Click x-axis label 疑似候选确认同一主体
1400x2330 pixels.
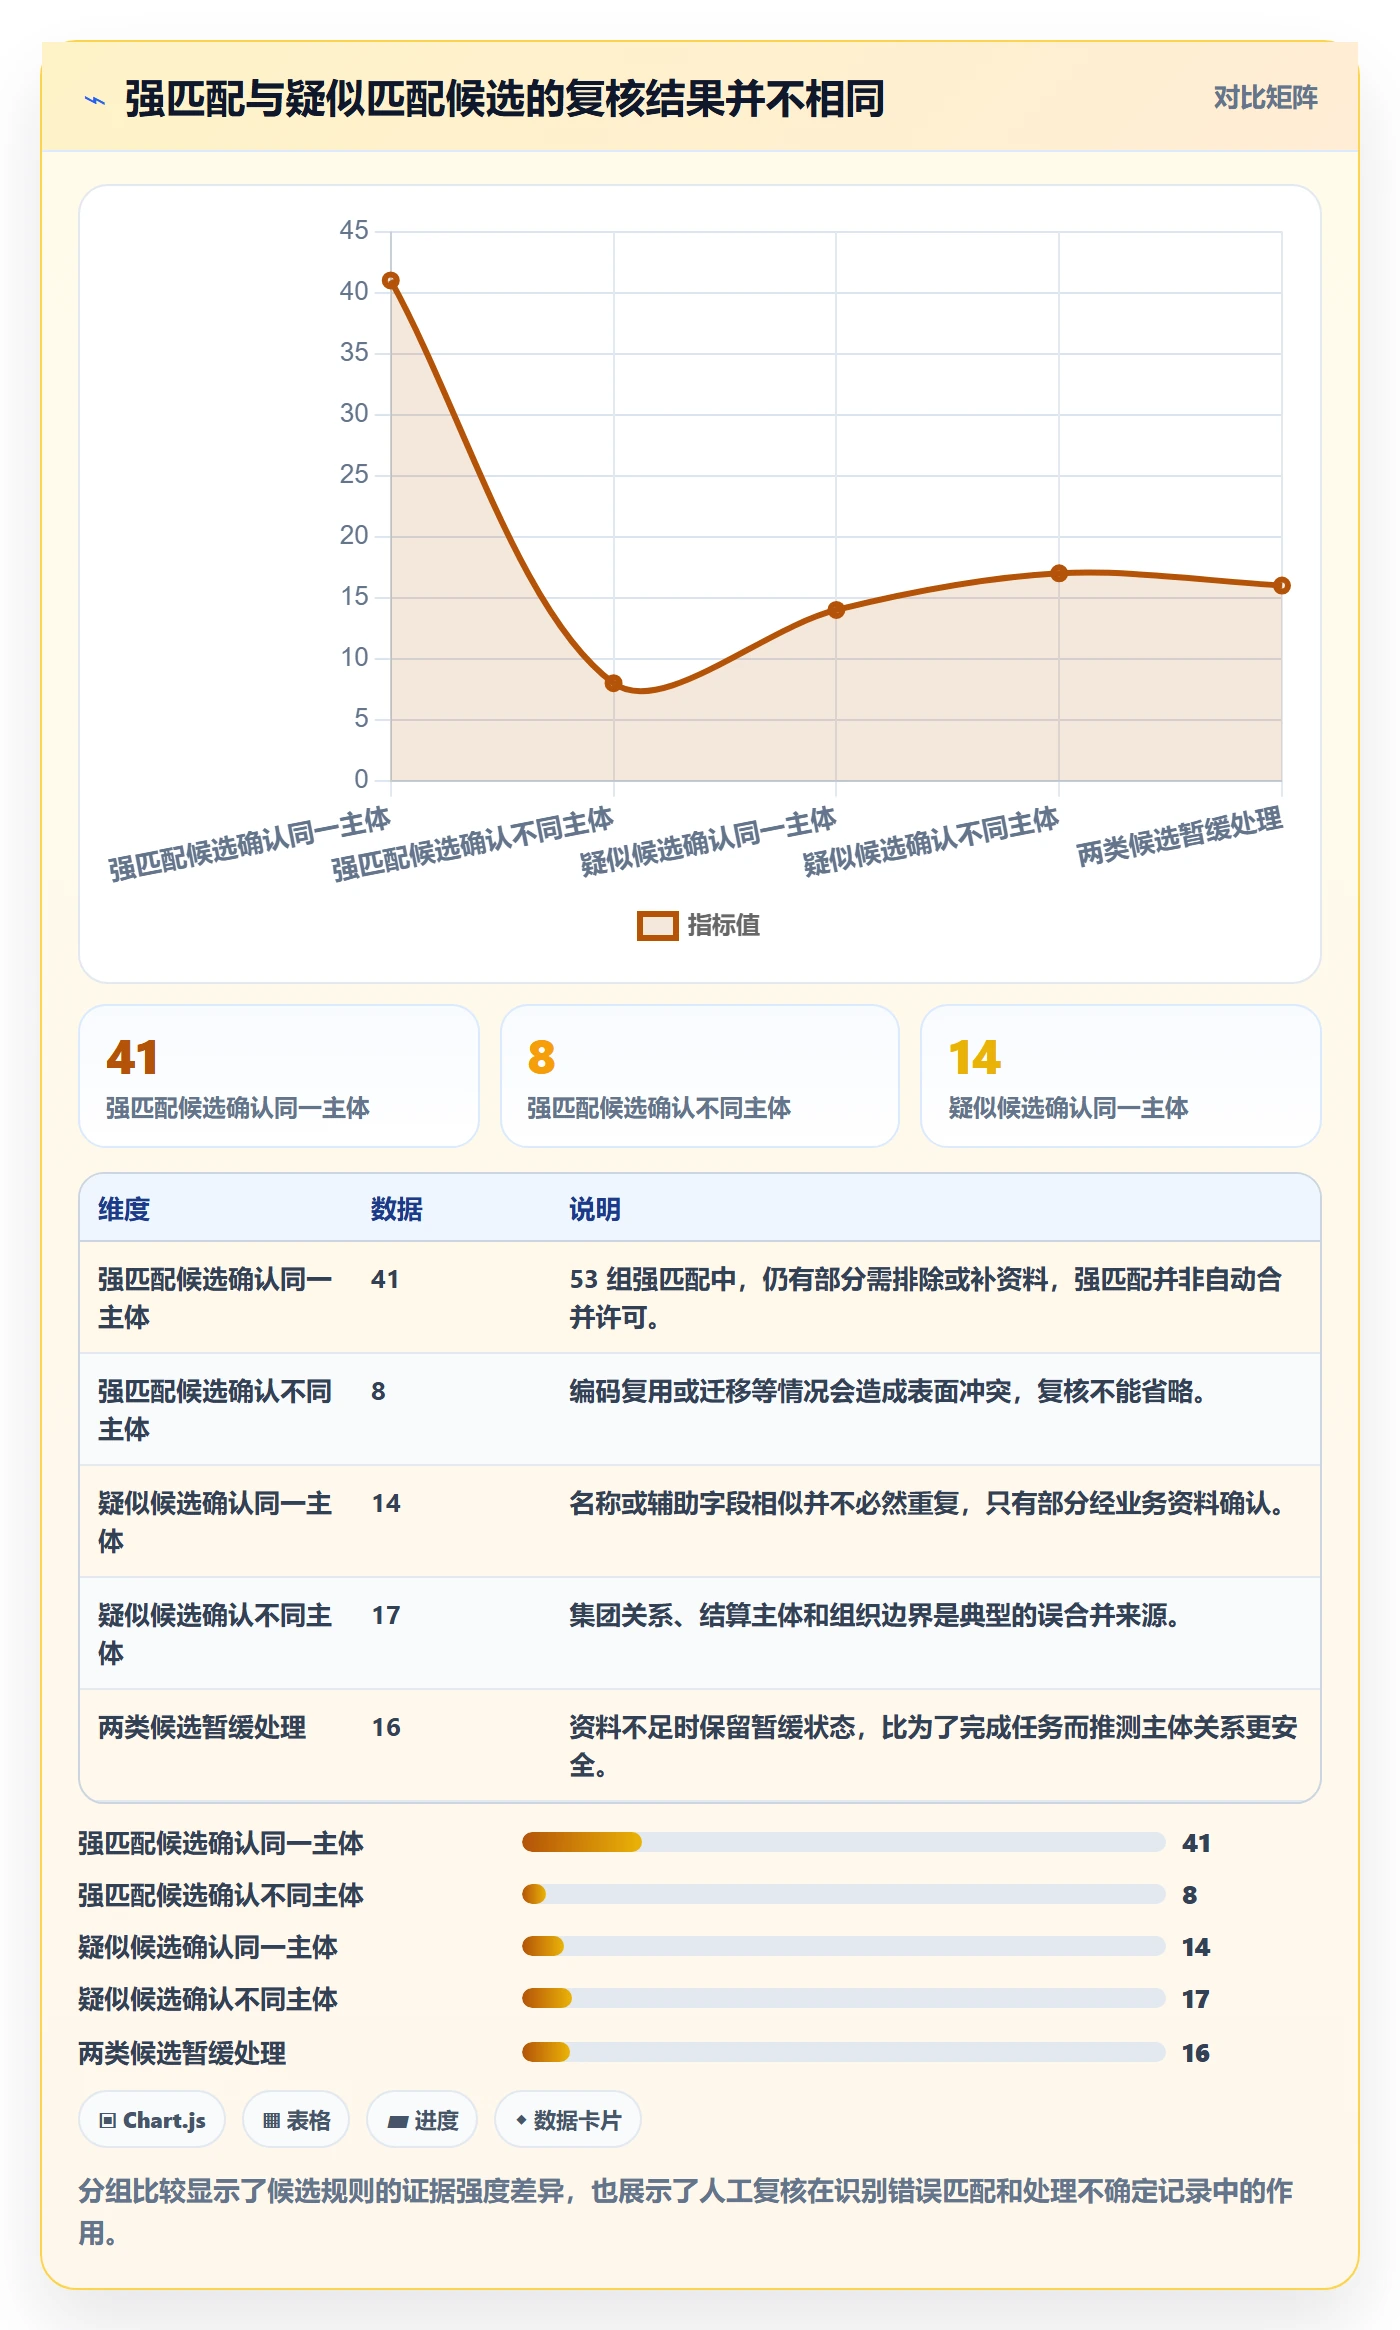click(707, 842)
